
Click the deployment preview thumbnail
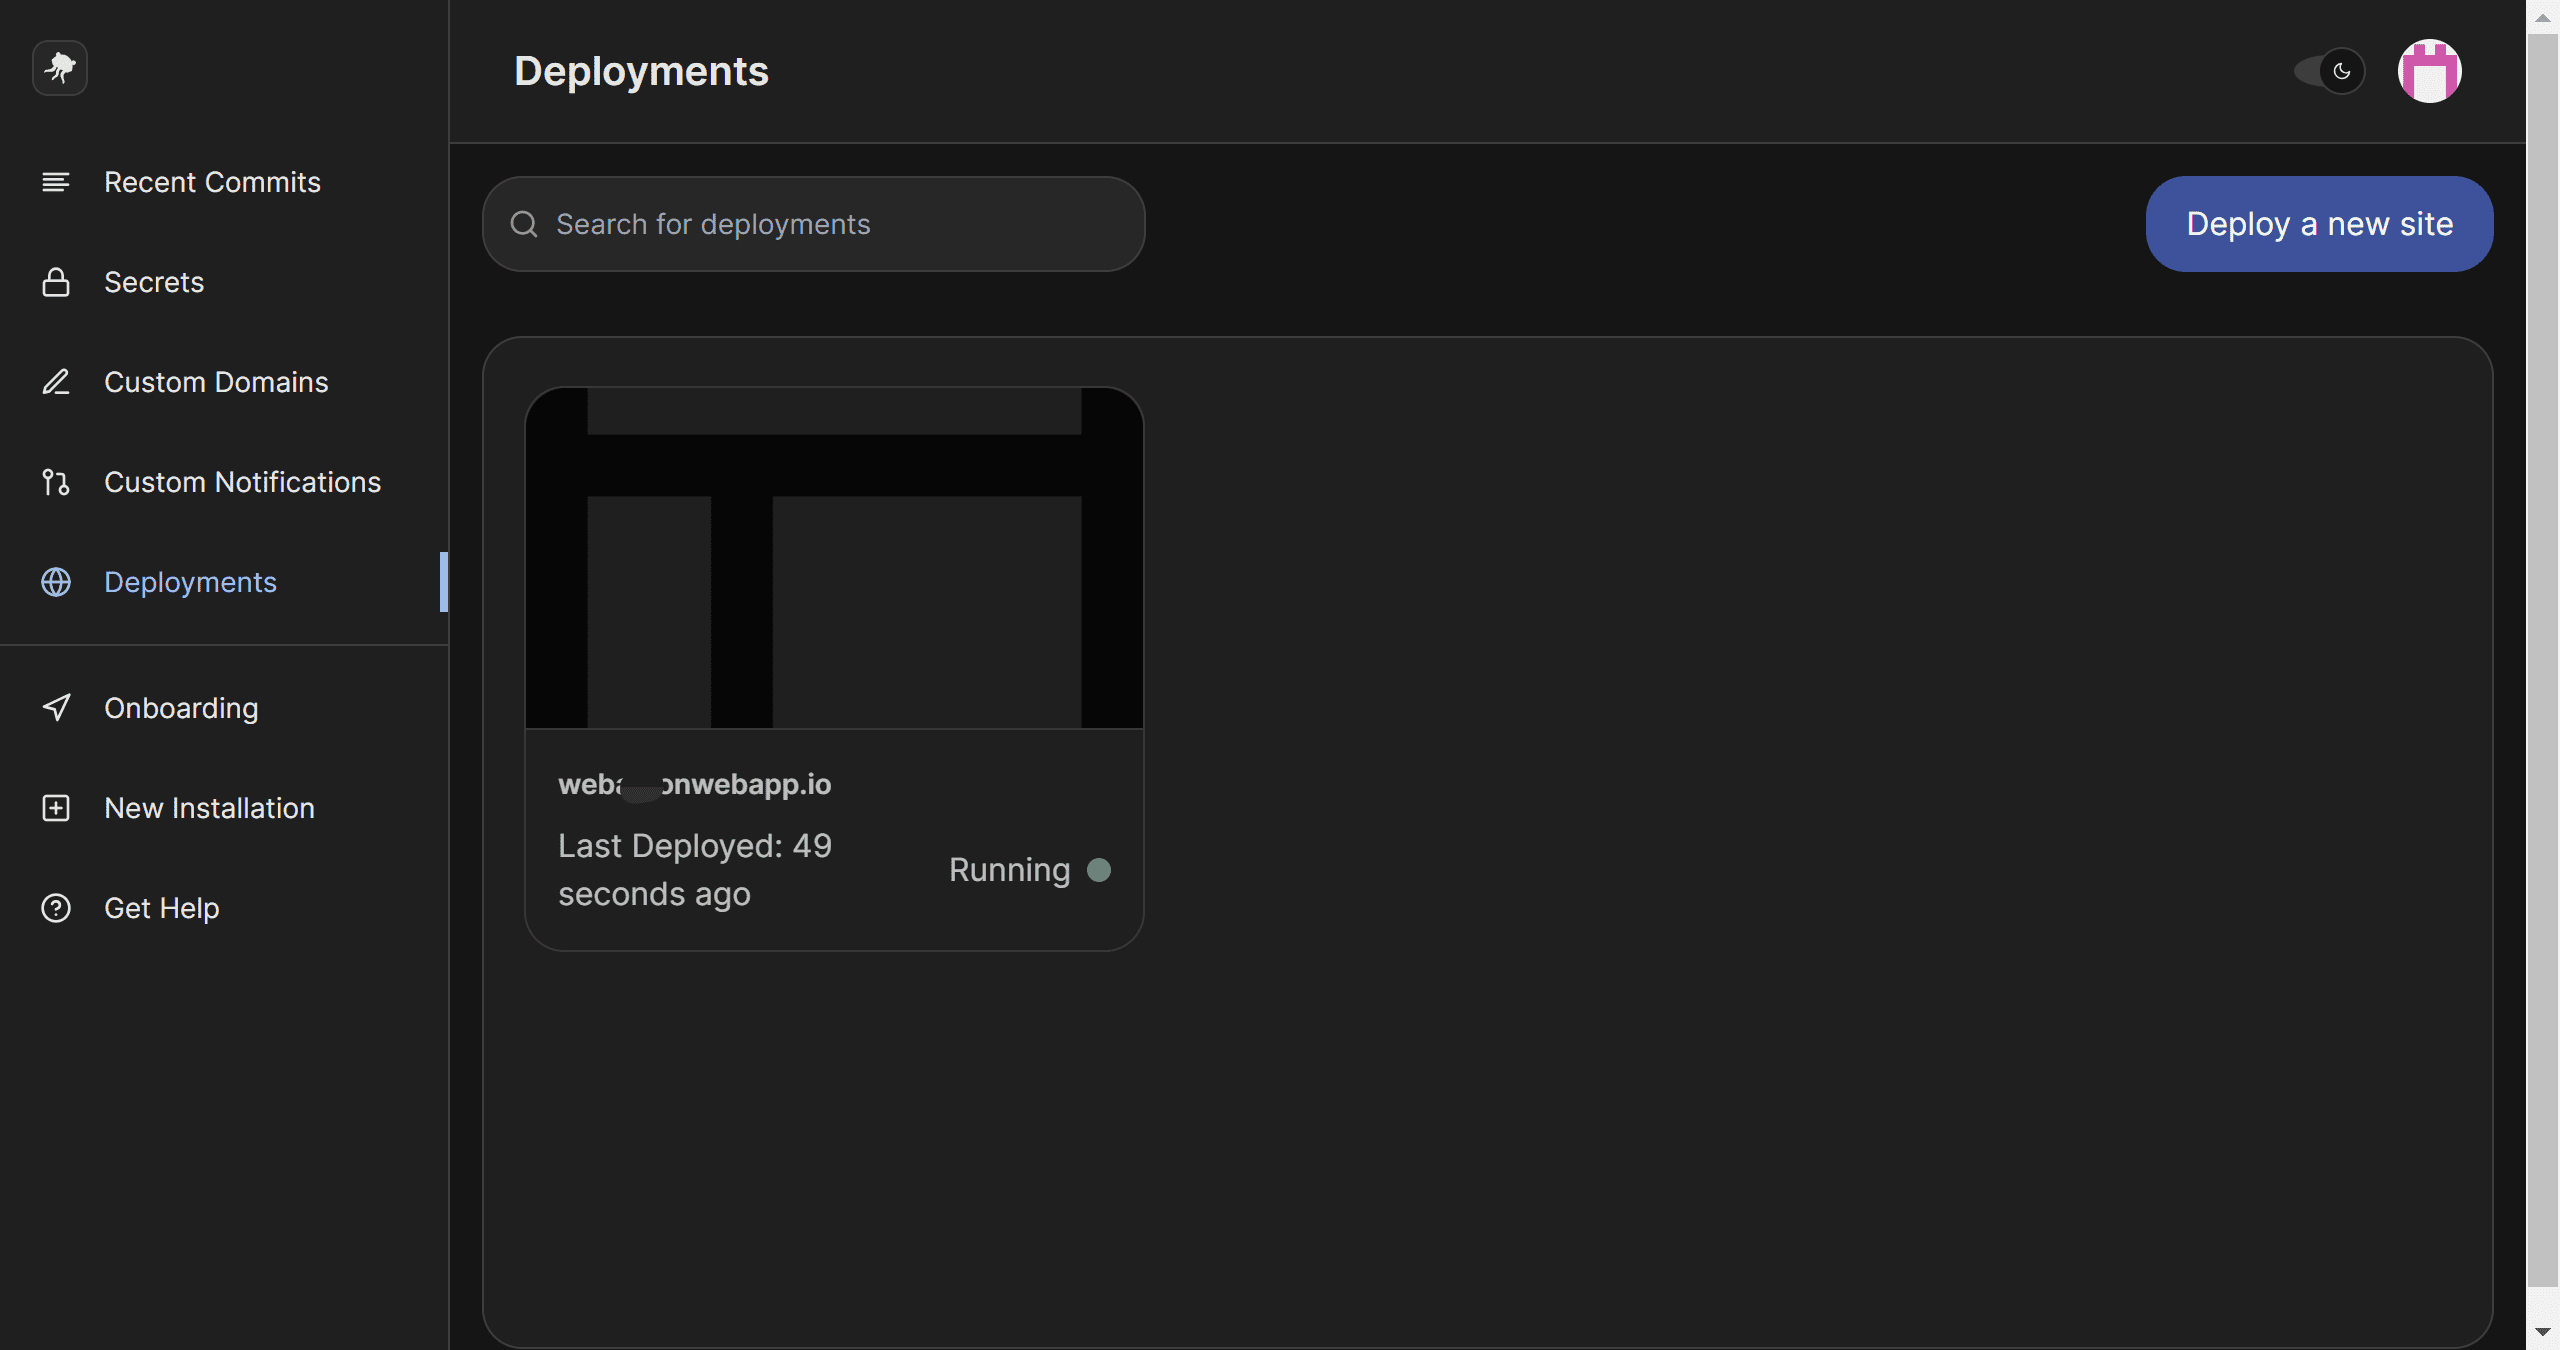tap(834, 558)
